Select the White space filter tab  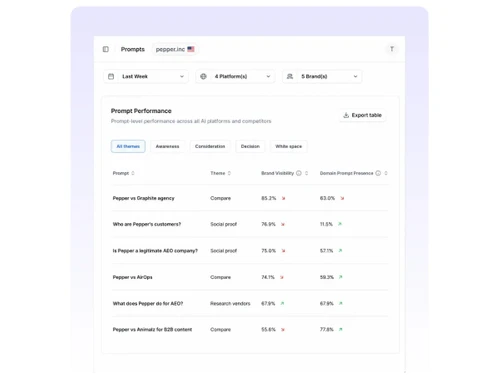point(288,146)
